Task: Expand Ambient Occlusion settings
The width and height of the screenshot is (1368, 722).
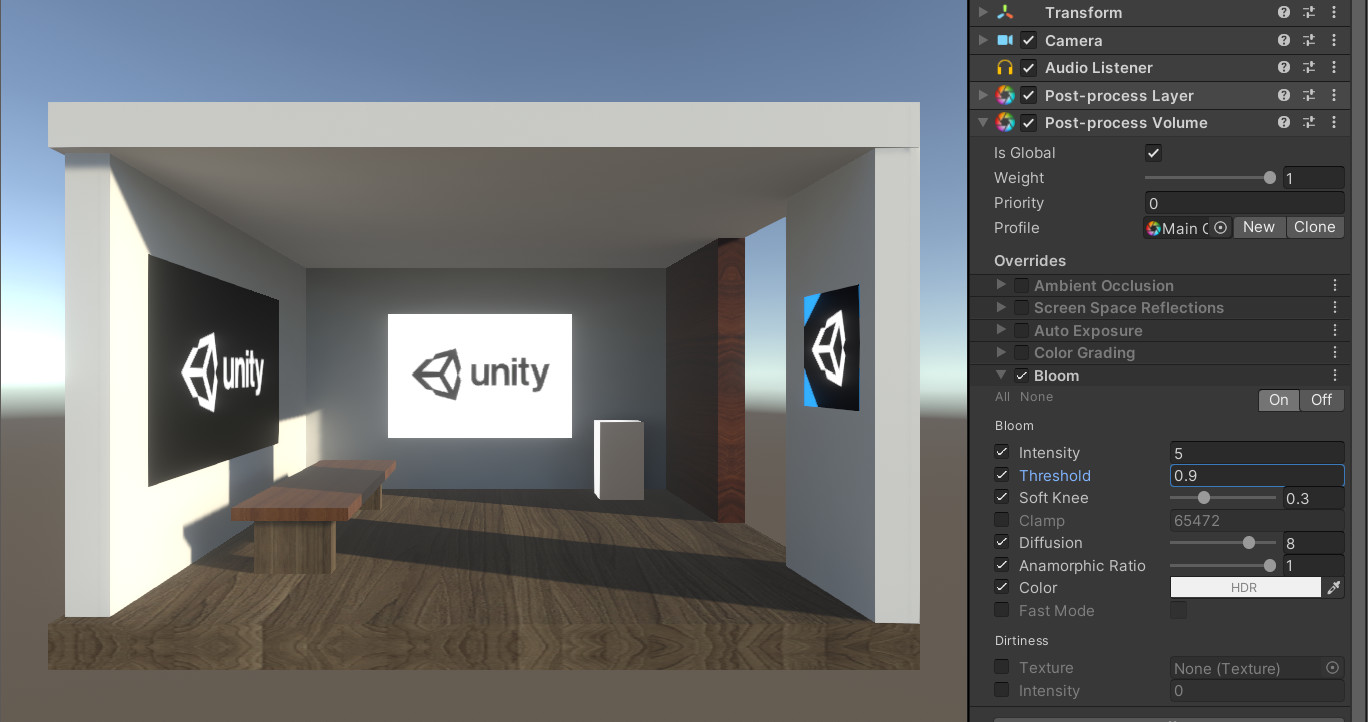Action: 1001,285
